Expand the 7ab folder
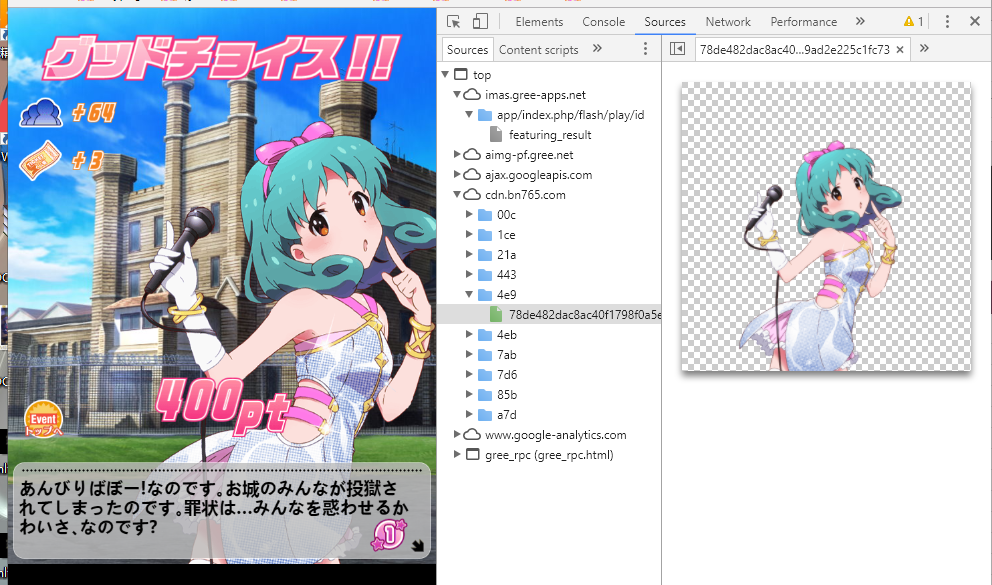 (469, 354)
